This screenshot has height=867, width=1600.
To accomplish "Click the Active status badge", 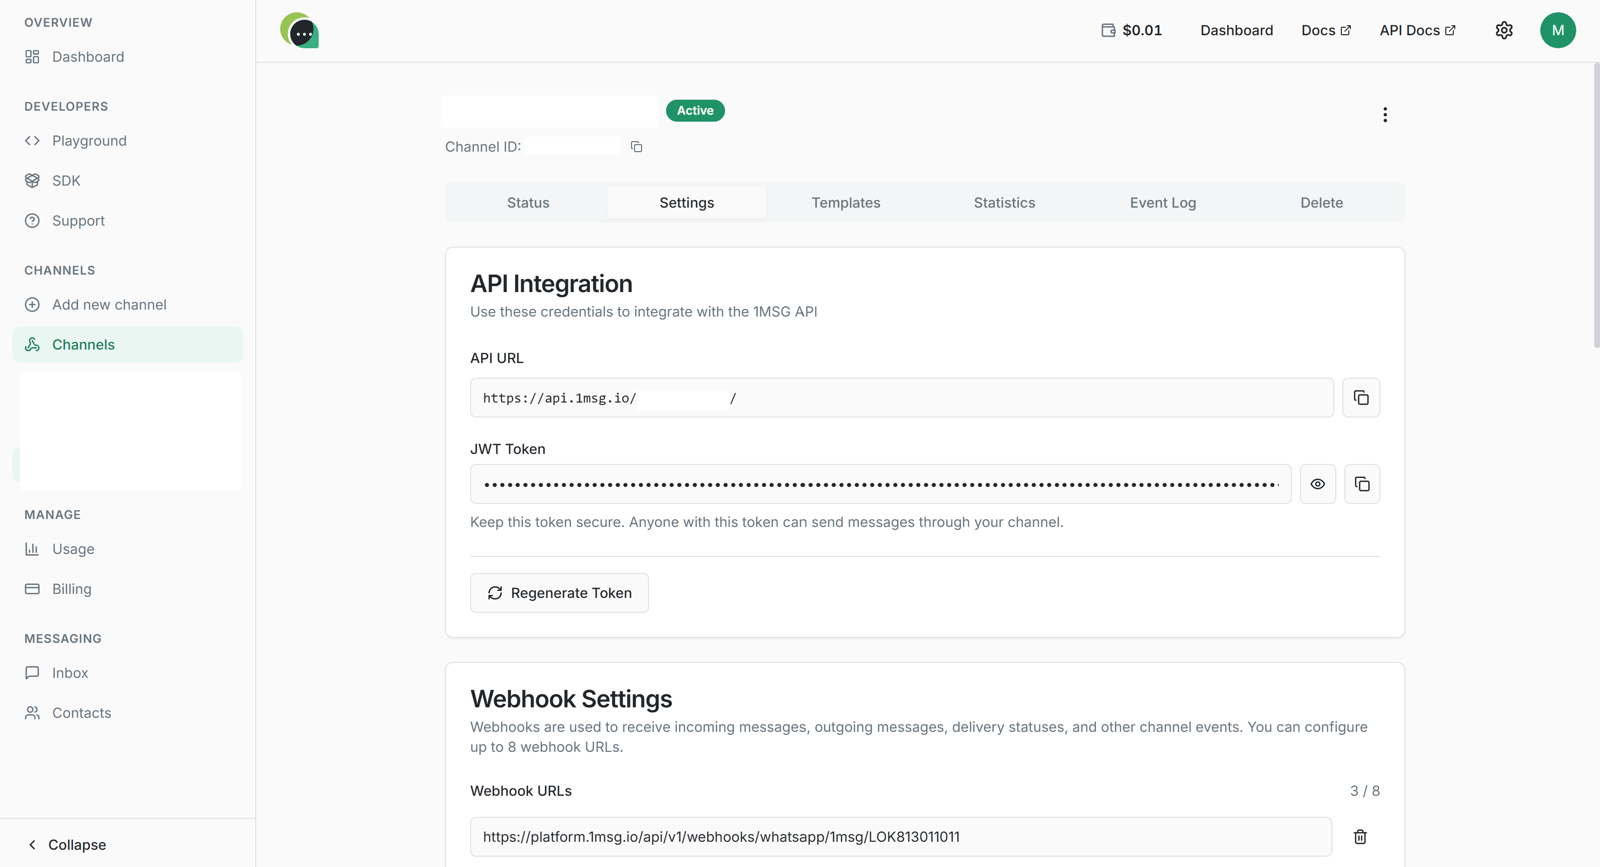I will click(x=695, y=111).
